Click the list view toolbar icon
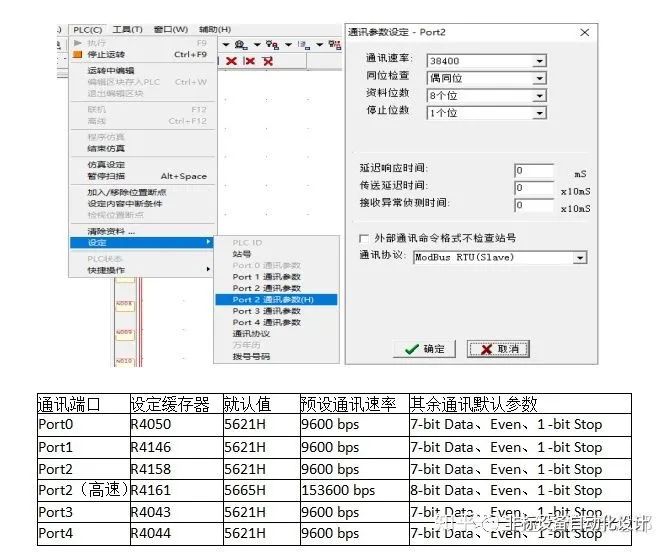Image resolution: width=670 pixels, height=552 pixels. click(304, 44)
